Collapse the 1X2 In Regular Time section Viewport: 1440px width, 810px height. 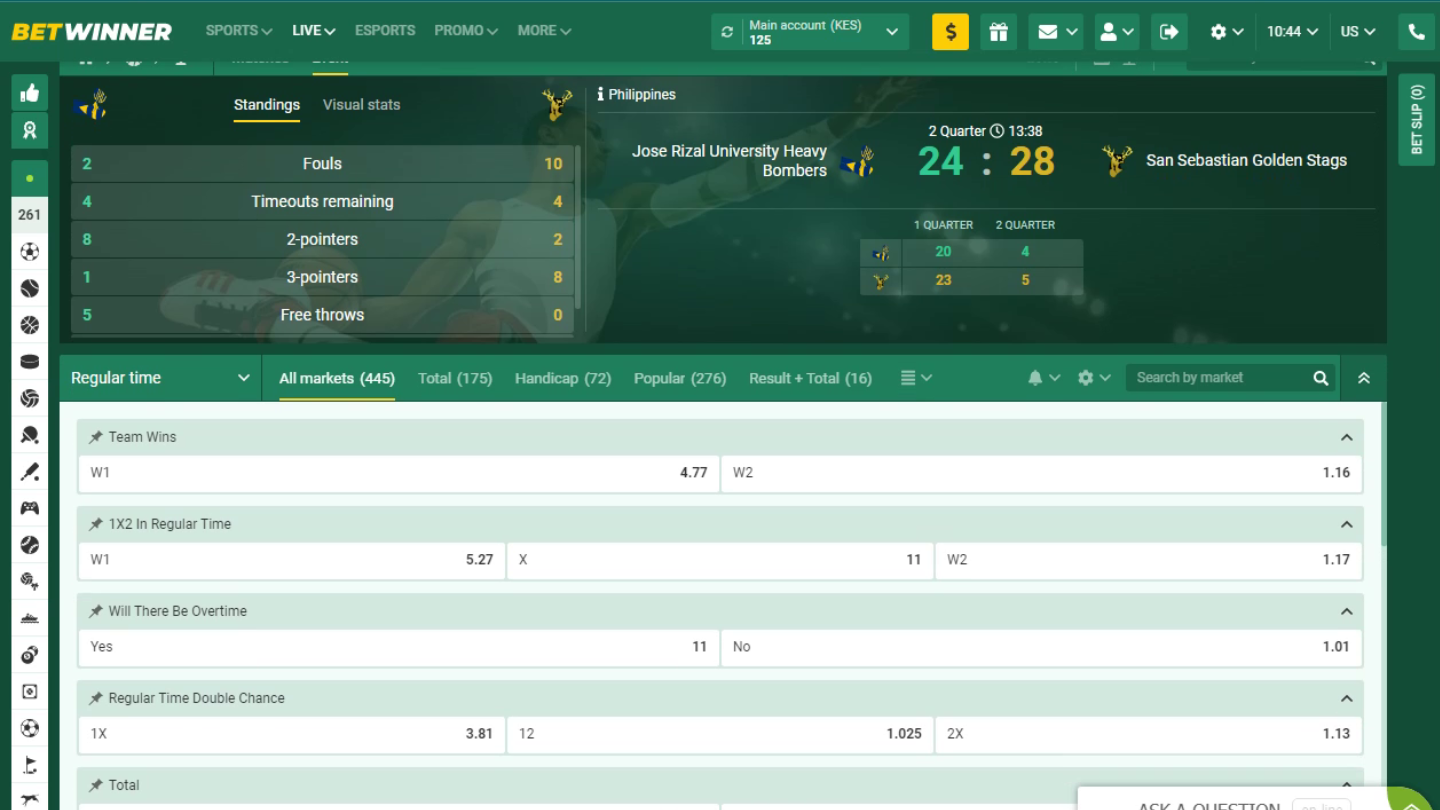coord(1346,524)
